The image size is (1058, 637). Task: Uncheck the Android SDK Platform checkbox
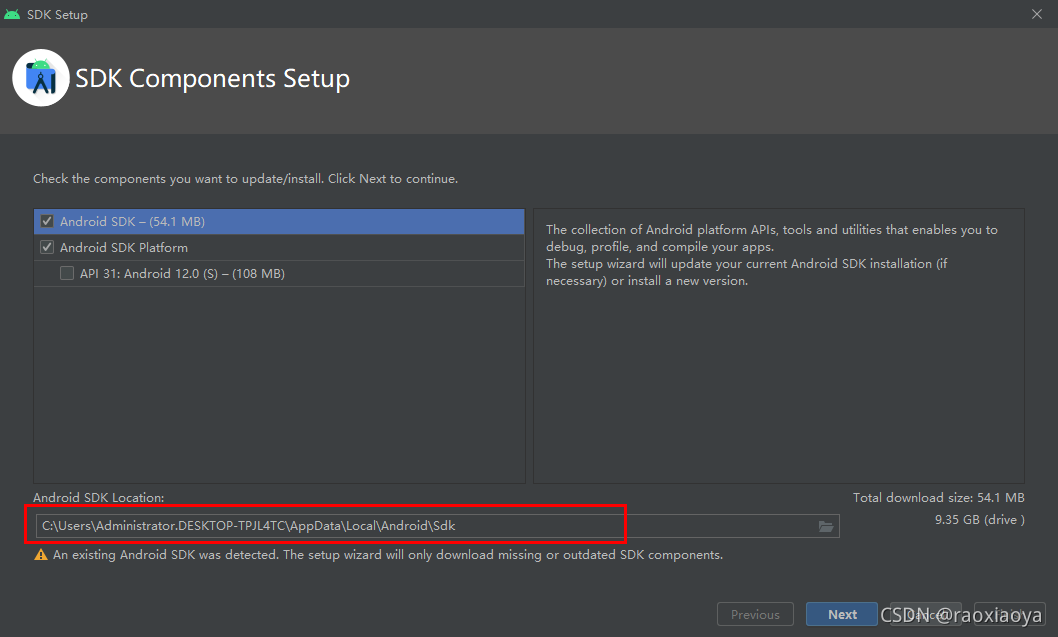[x=47, y=247]
